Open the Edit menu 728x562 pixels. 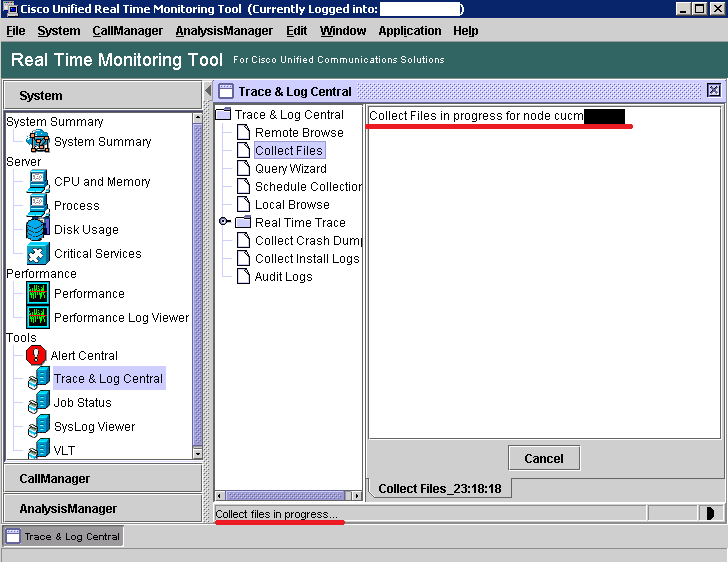click(297, 31)
